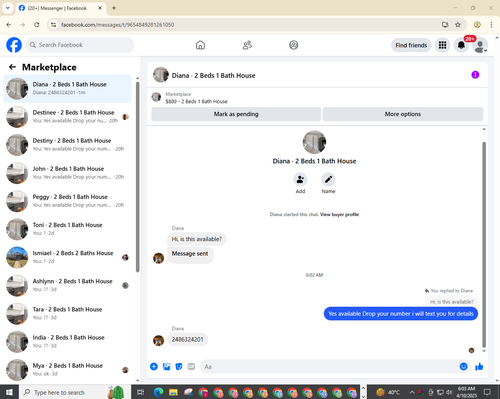Open Microsoft Edge from taskbar
Screen dimensions: 500x399
tap(158, 392)
